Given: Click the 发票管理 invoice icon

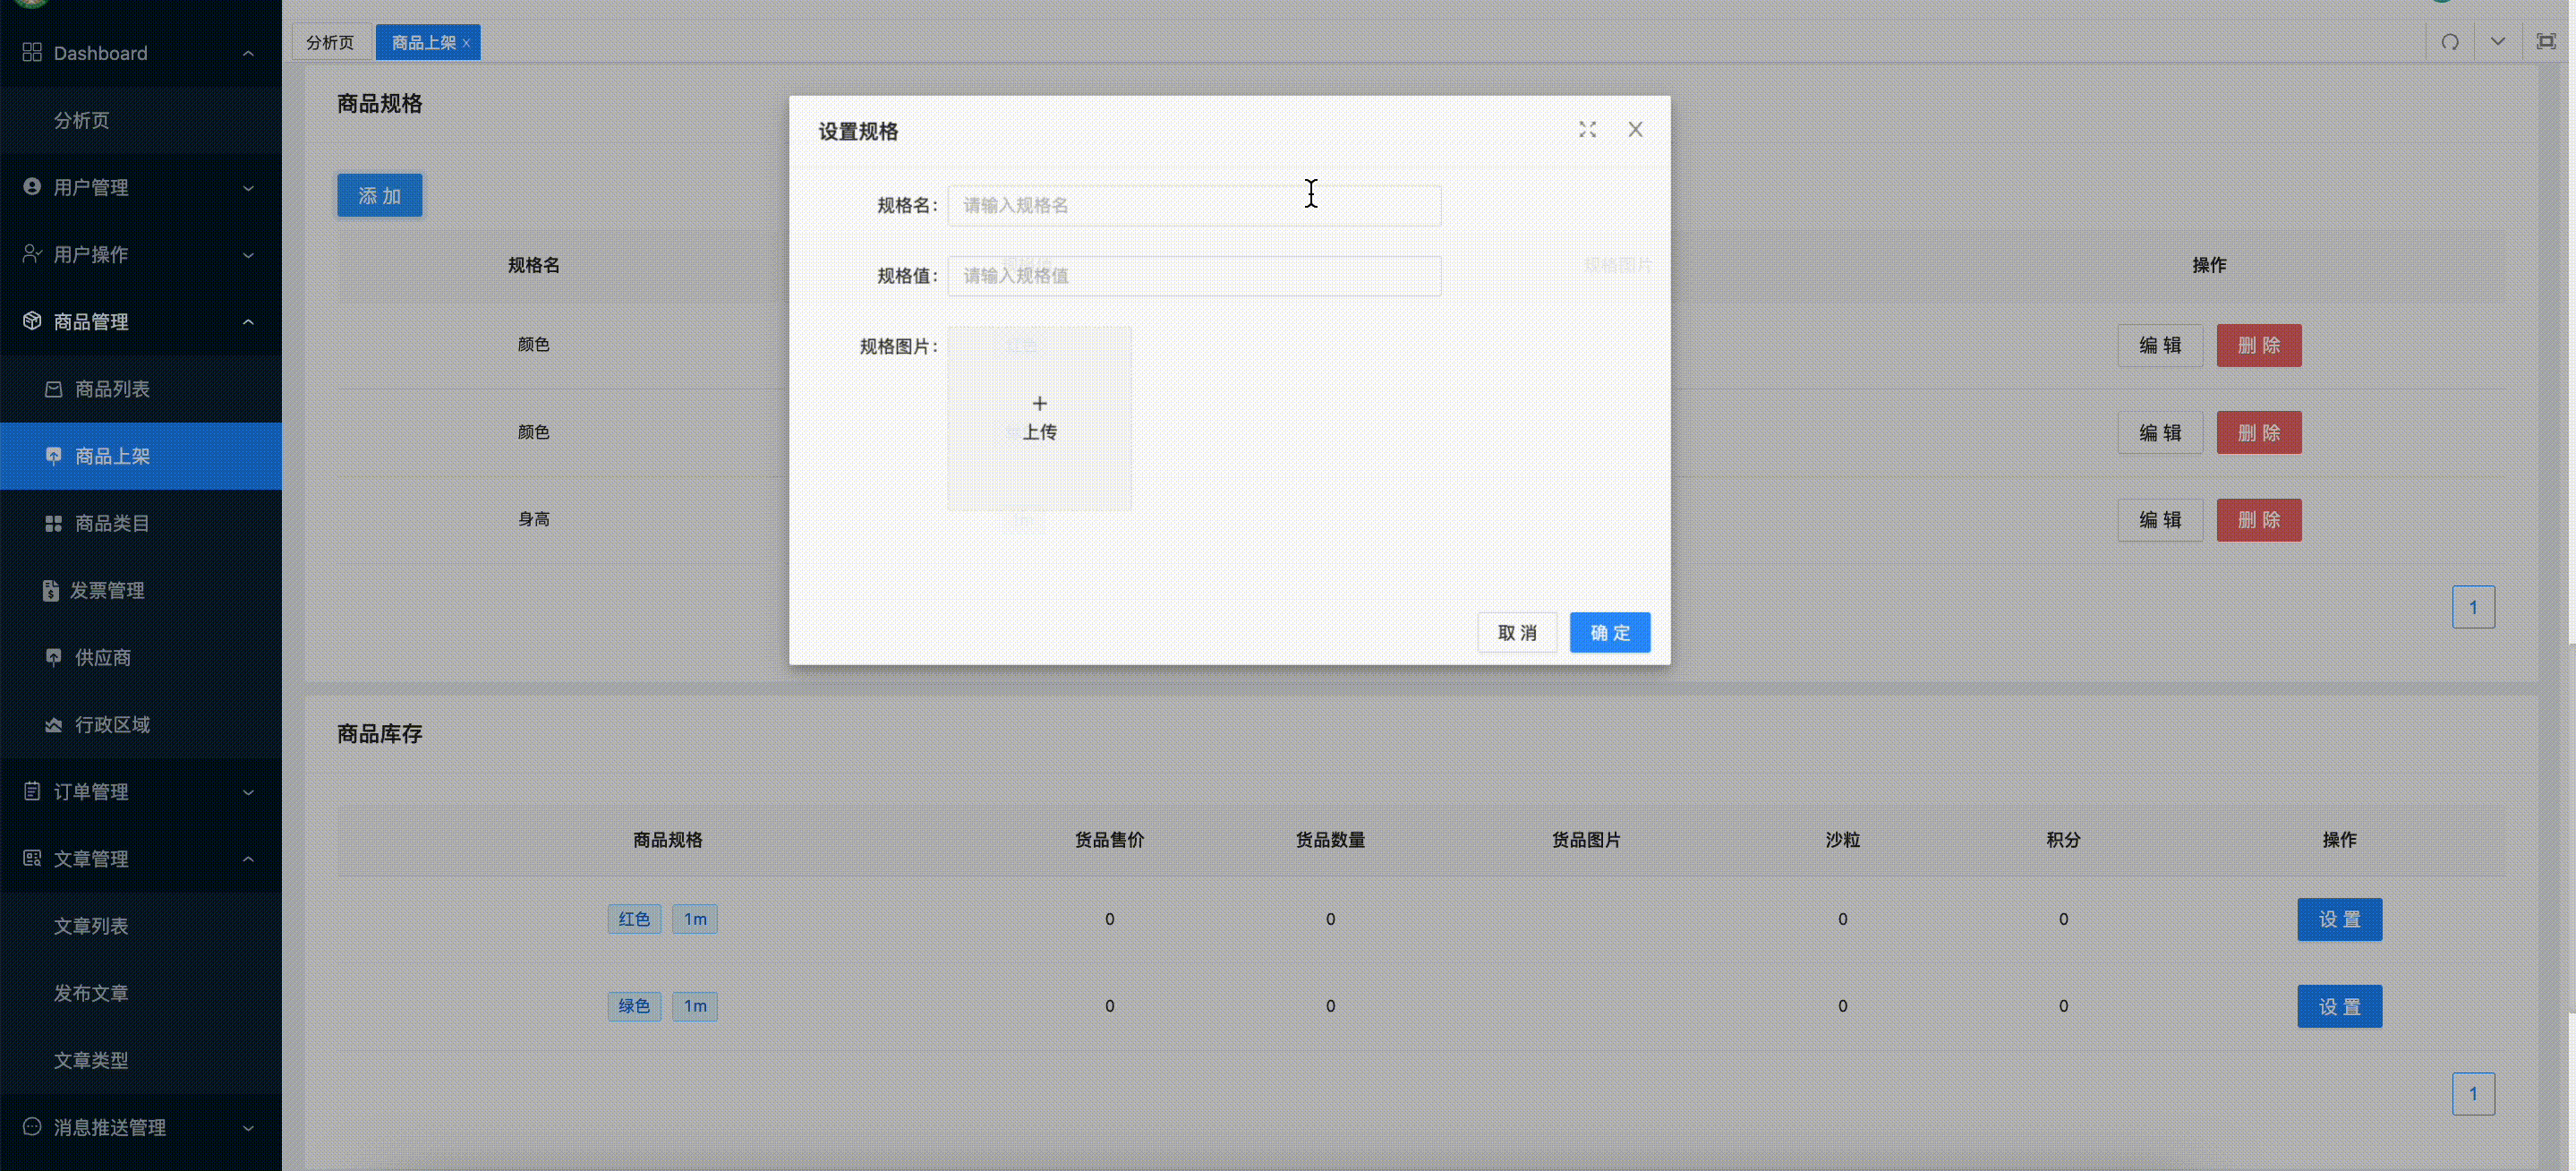Looking at the screenshot, I should (51, 590).
